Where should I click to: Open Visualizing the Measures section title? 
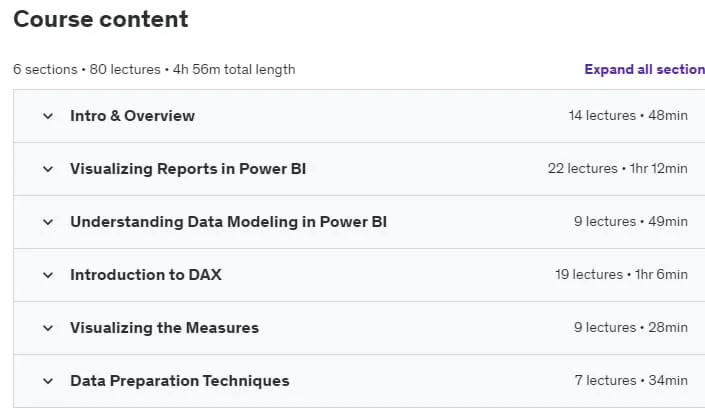coord(165,328)
